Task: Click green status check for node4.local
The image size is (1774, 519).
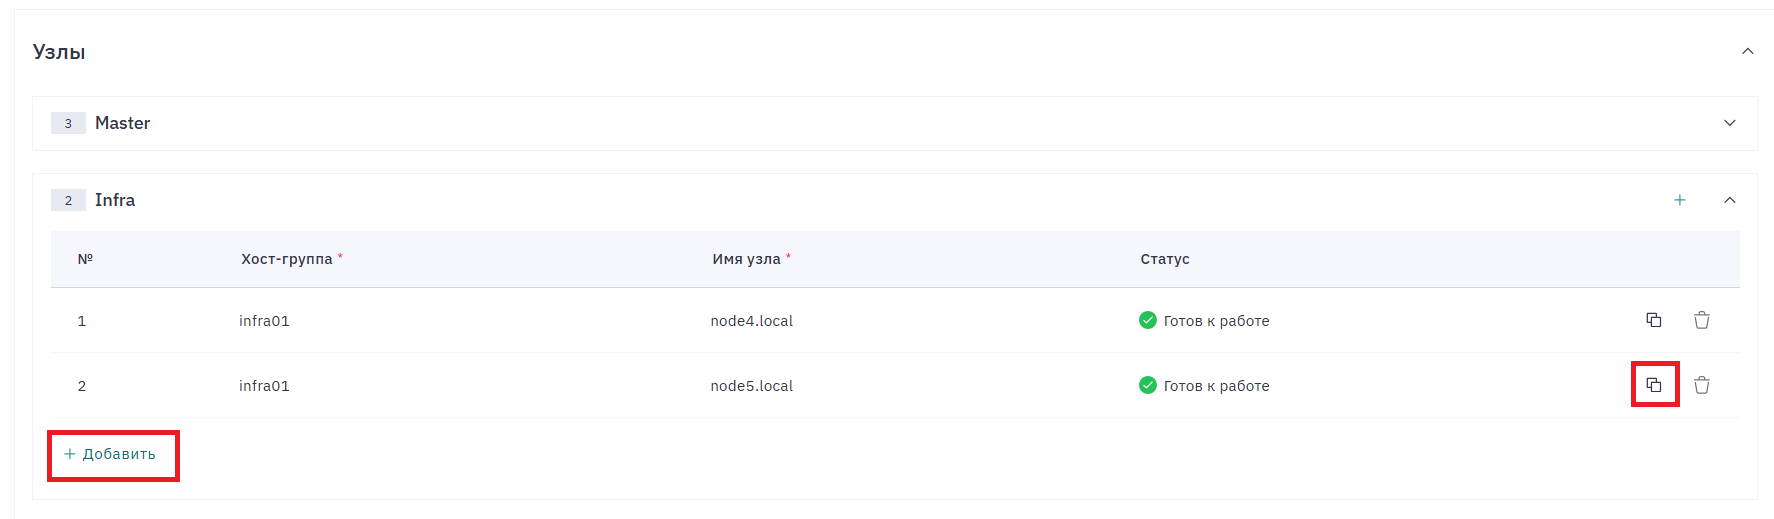Action: (1148, 320)
